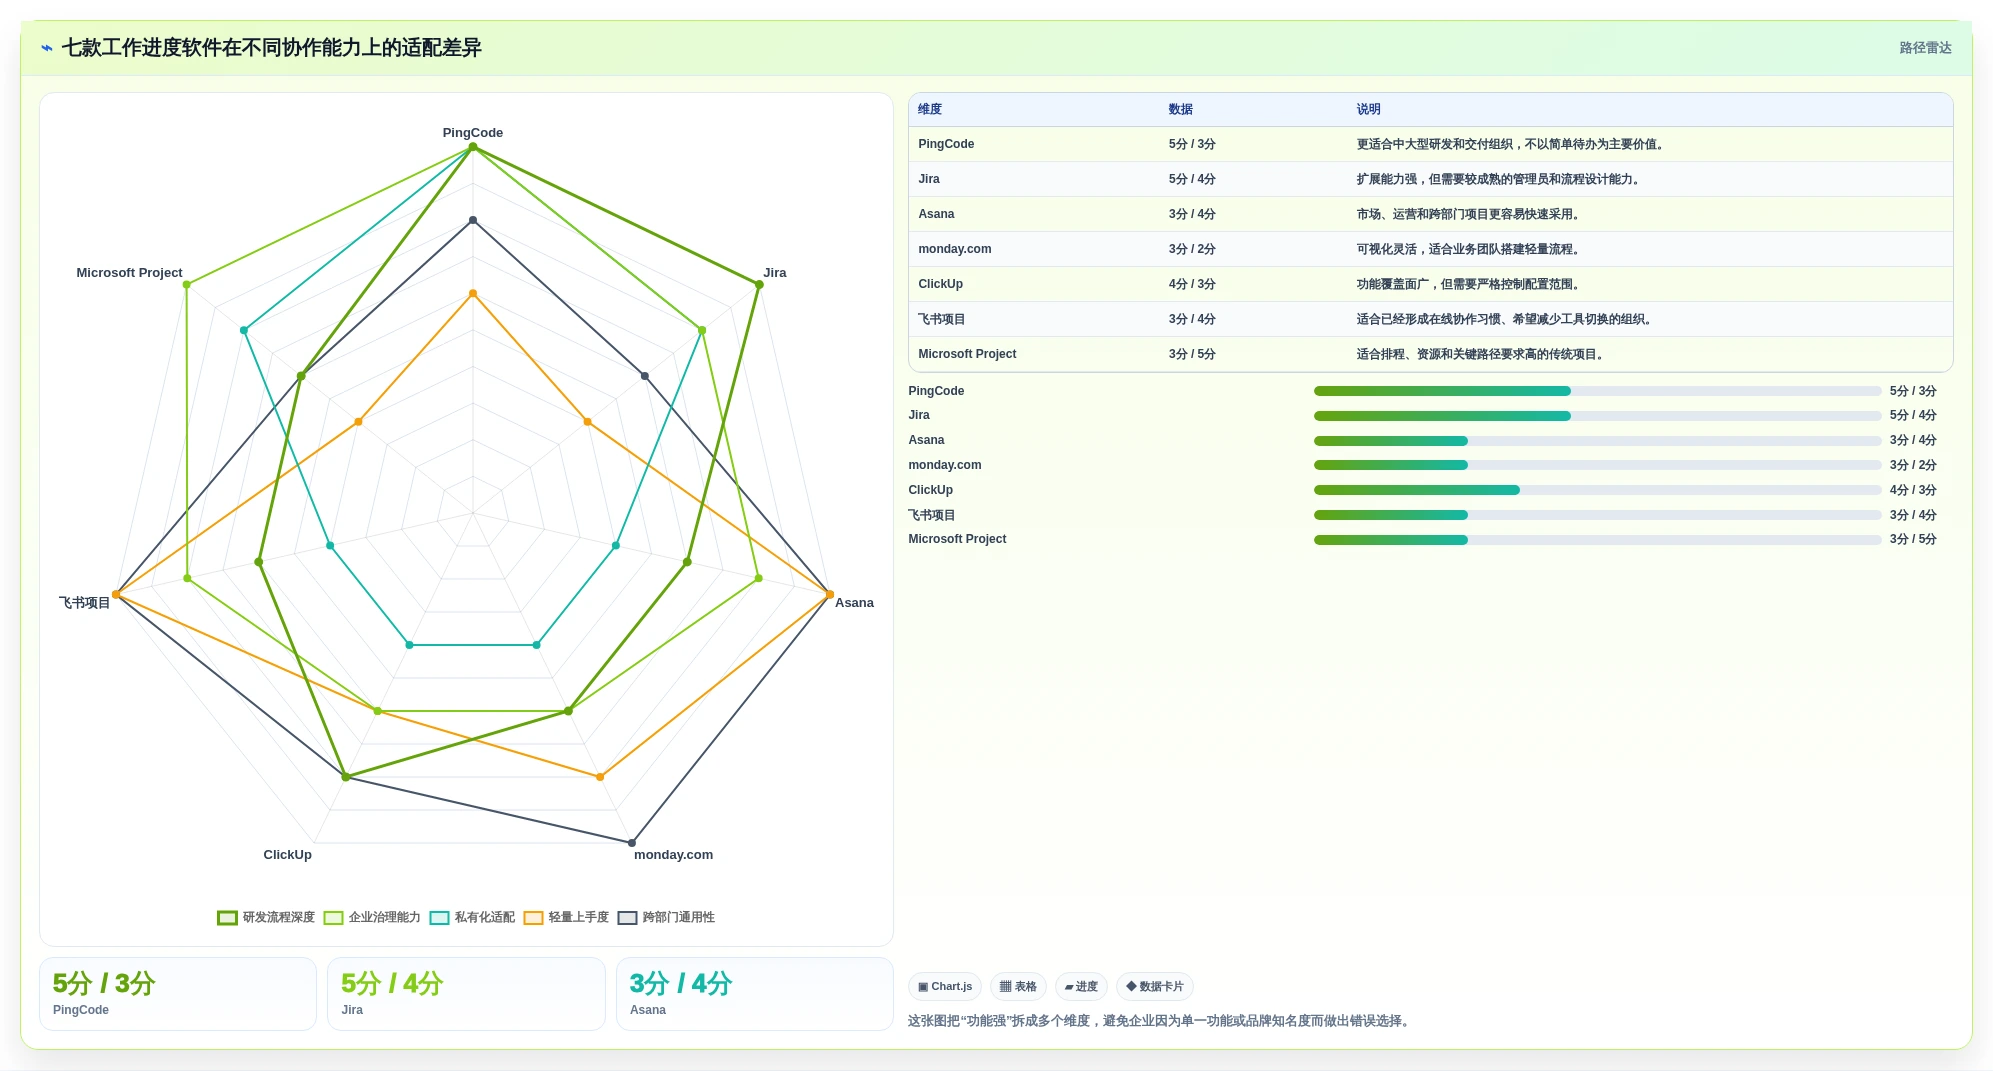Viewport: 1993px width, 1071px height.
Task: Toggle the 轻量上手度 legend swatch
Action: [x=533, y=918]
